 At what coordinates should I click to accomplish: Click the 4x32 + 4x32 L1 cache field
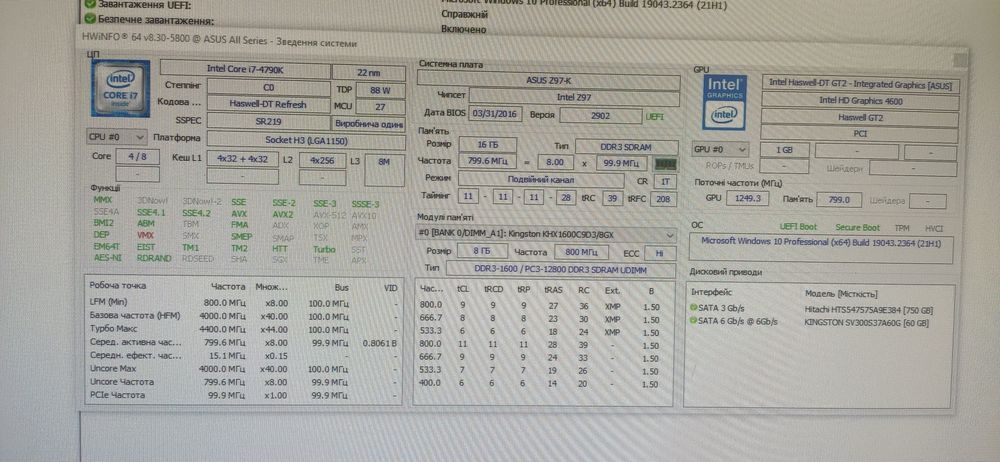click(x=242, y=159)
